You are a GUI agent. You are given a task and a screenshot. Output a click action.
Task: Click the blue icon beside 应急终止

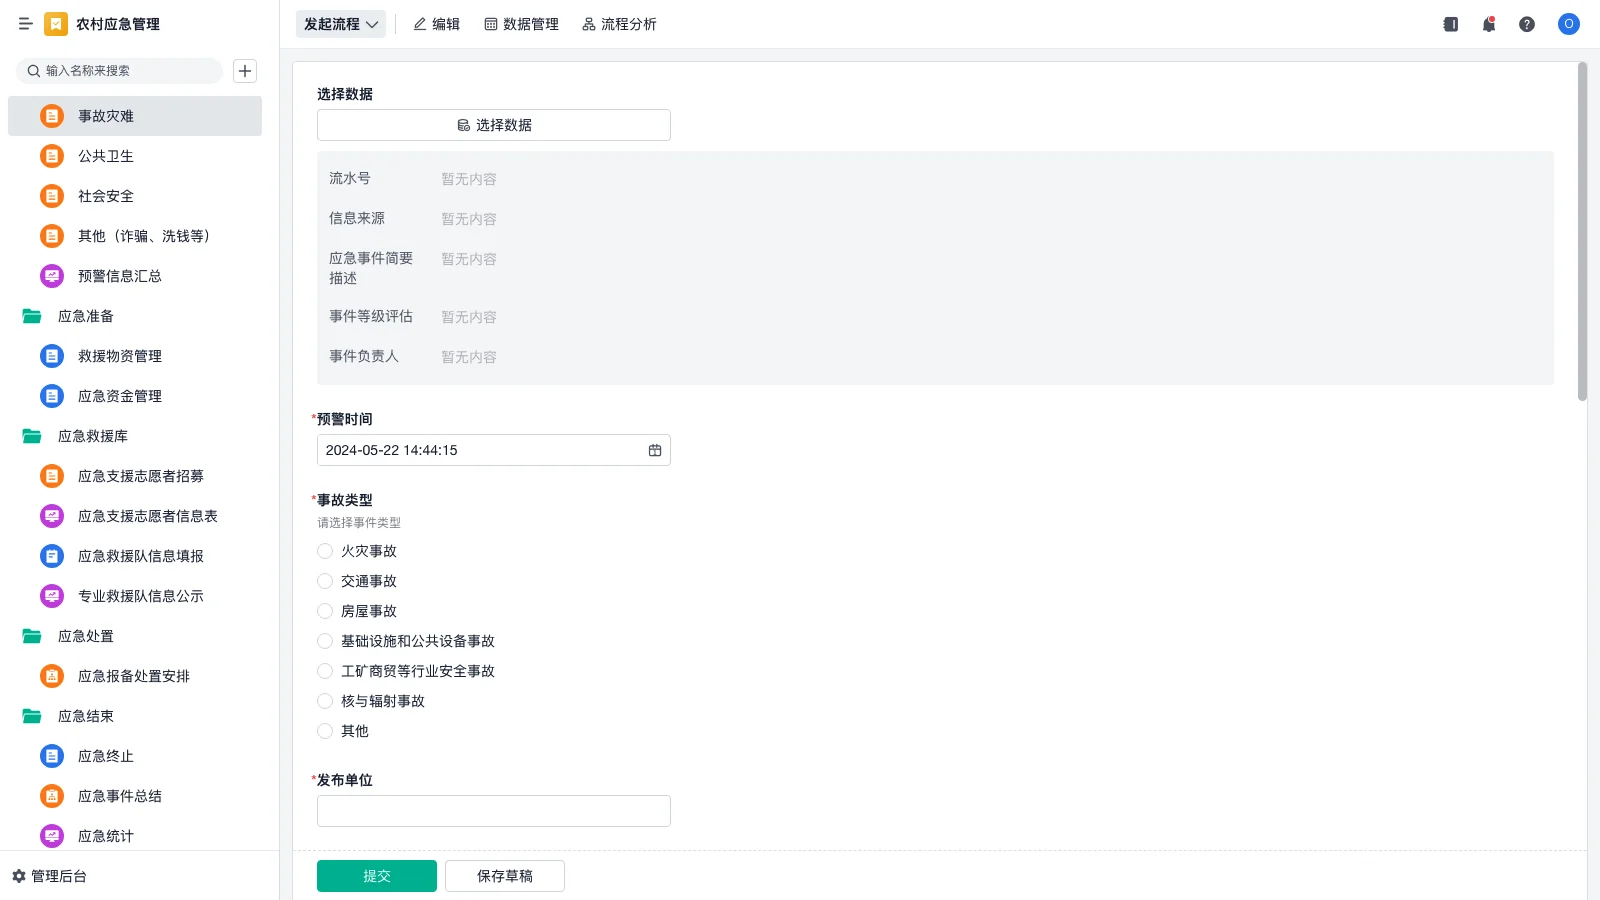pos(52,756)
